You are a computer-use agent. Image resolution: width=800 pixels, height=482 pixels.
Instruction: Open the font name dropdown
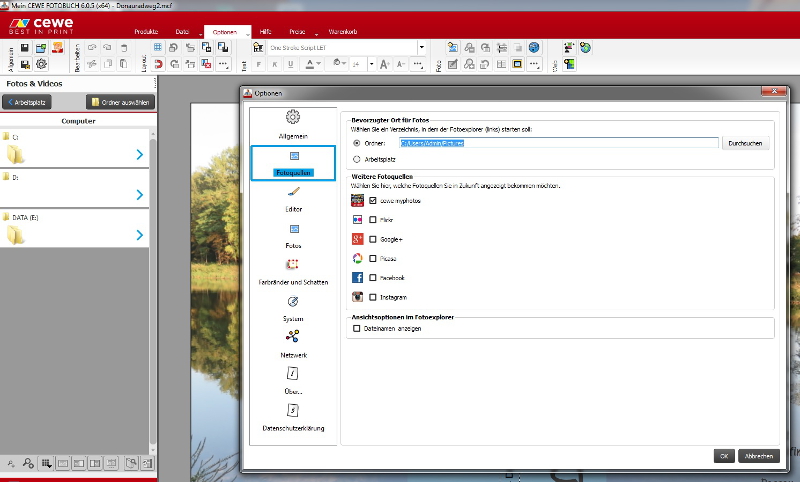pyautogui.click(x=422, y=47)
